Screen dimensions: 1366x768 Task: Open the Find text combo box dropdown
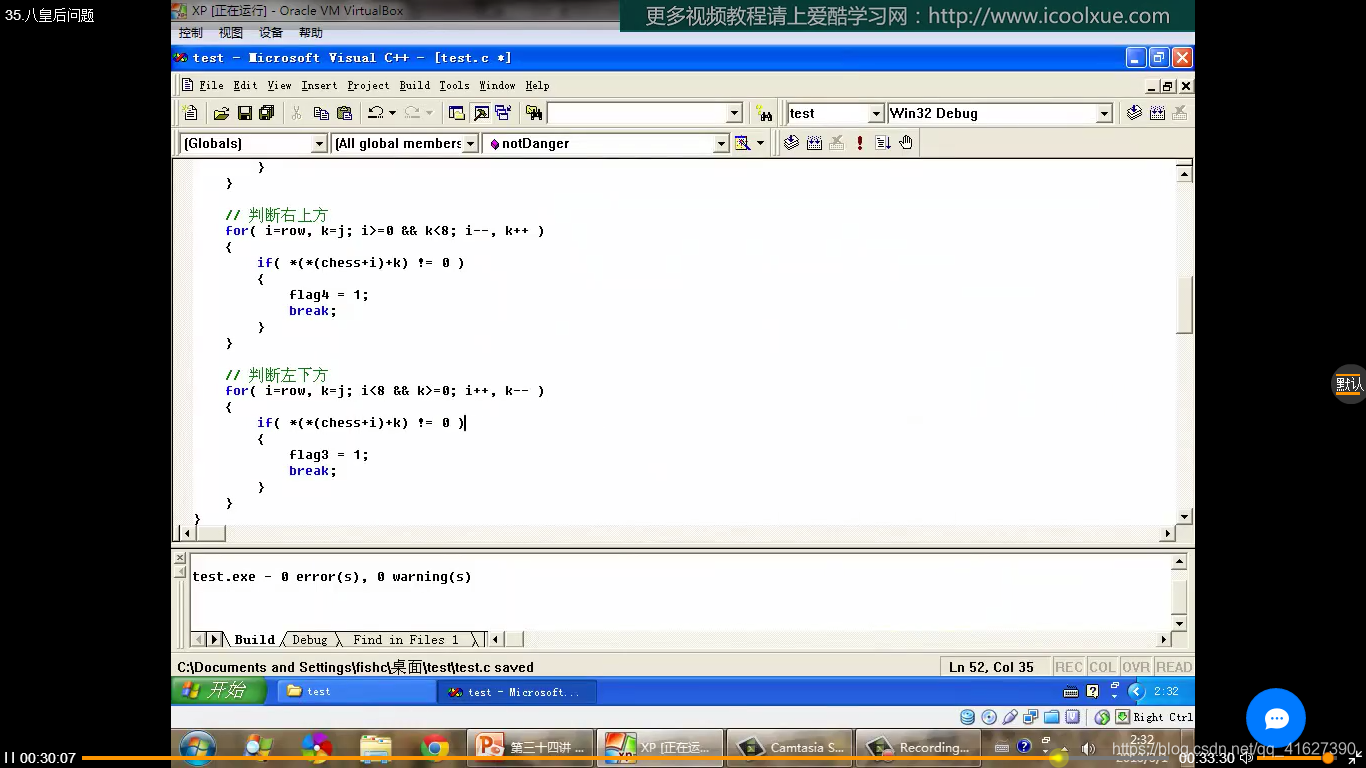pos(735,114)
